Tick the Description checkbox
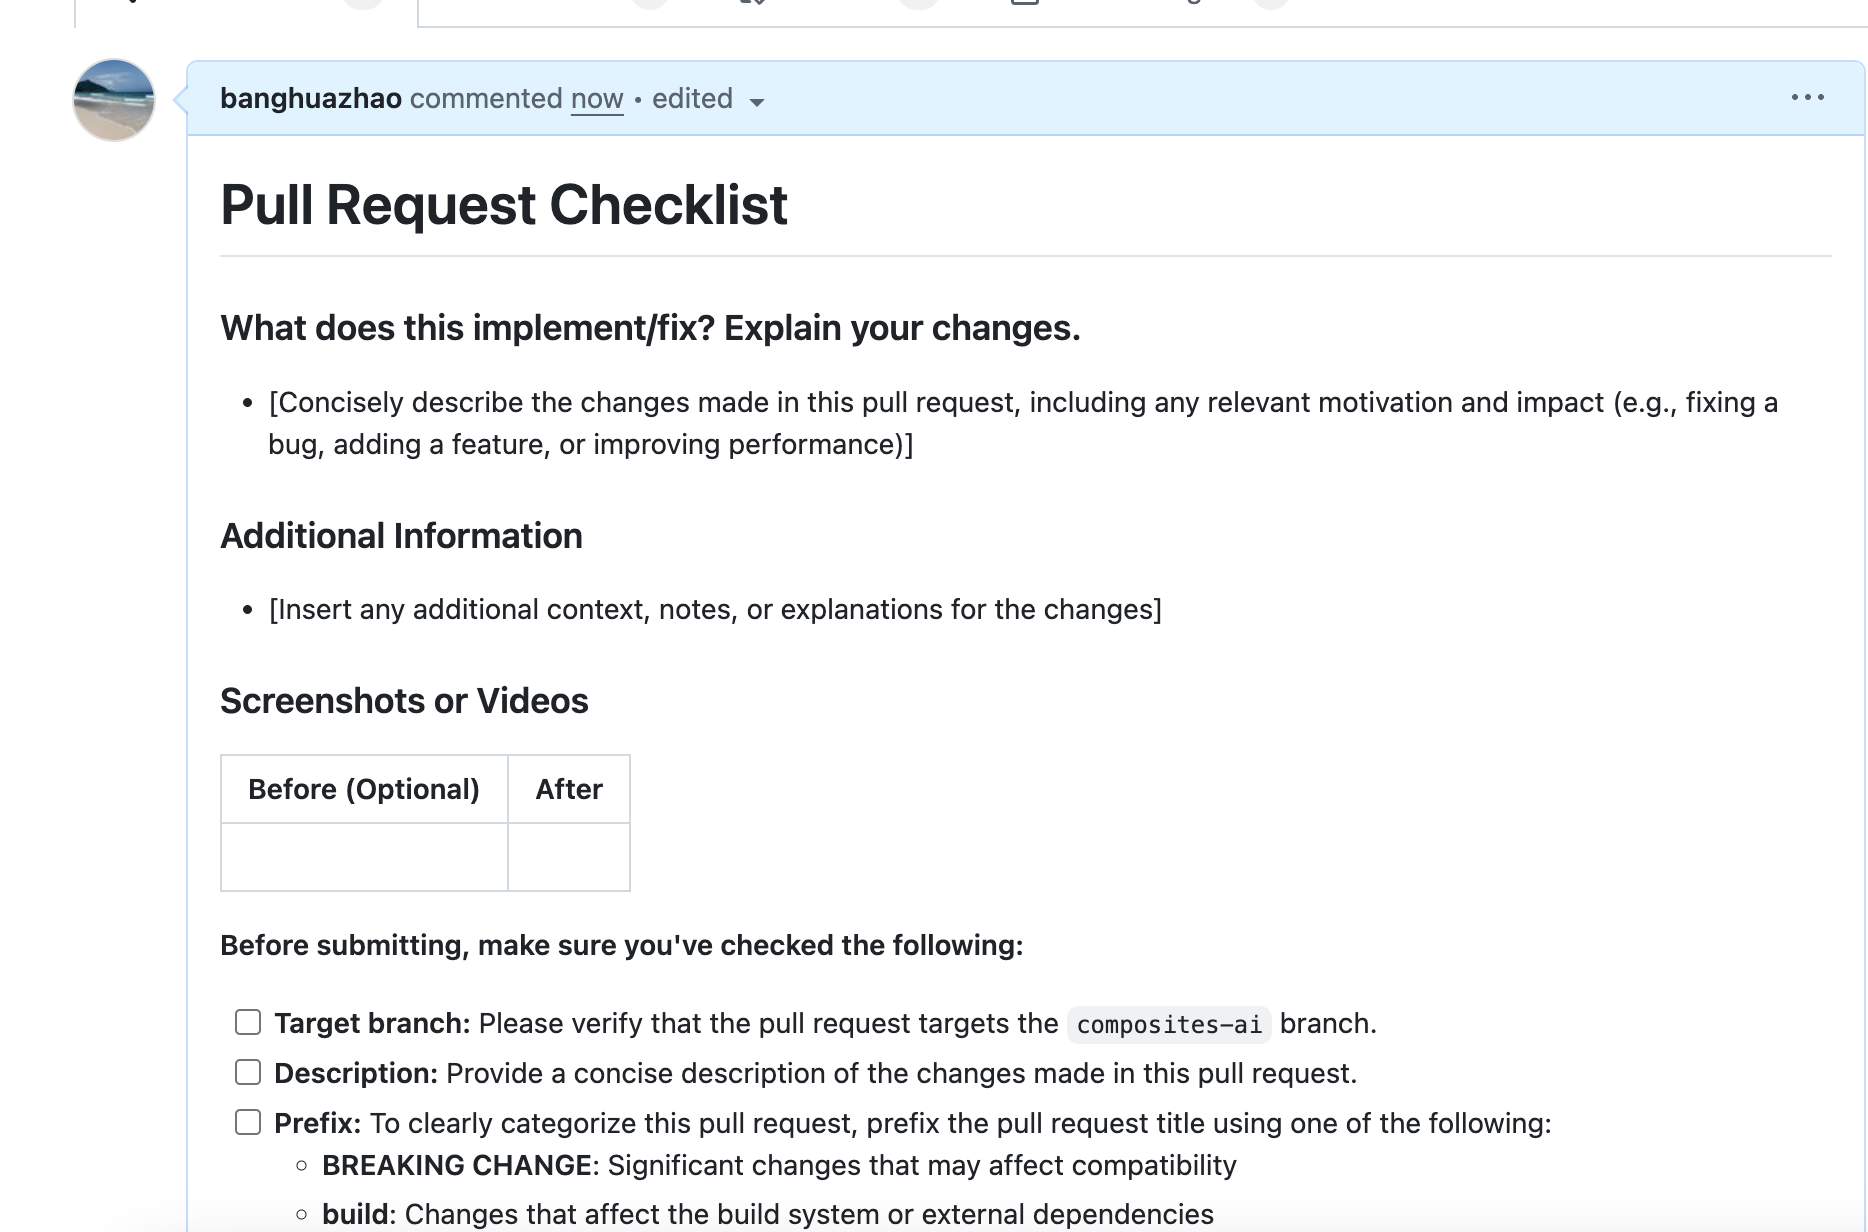 pyautogui.click(x=248, y=1072)
